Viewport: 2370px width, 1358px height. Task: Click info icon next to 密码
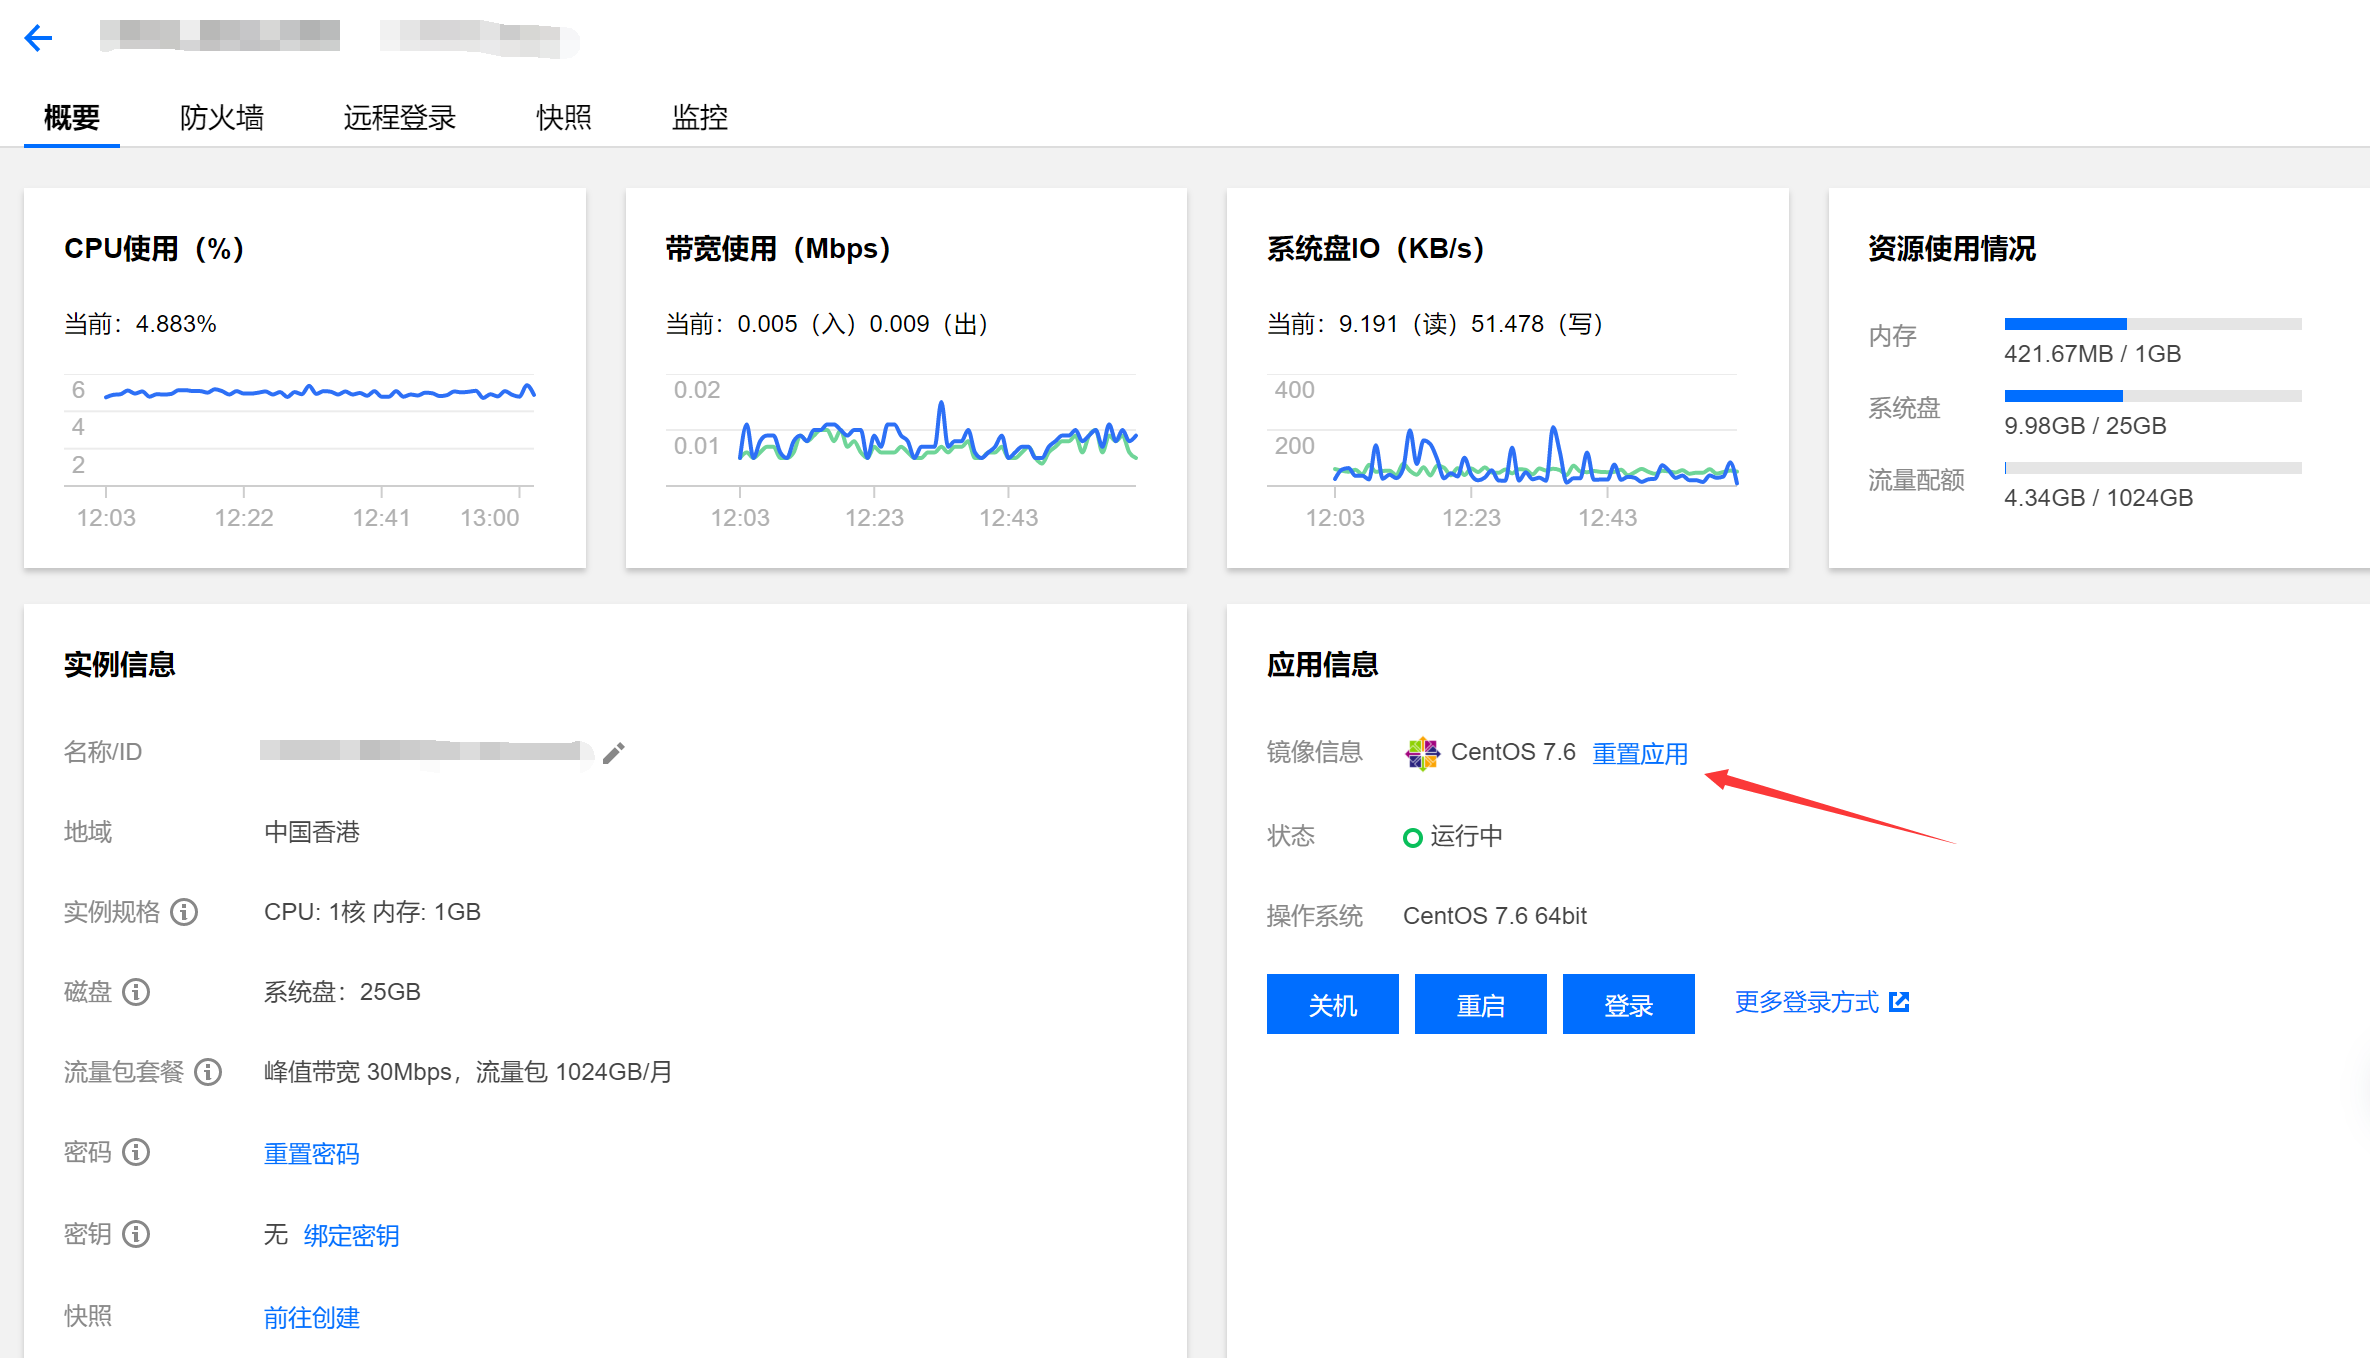coord(136,1152)
